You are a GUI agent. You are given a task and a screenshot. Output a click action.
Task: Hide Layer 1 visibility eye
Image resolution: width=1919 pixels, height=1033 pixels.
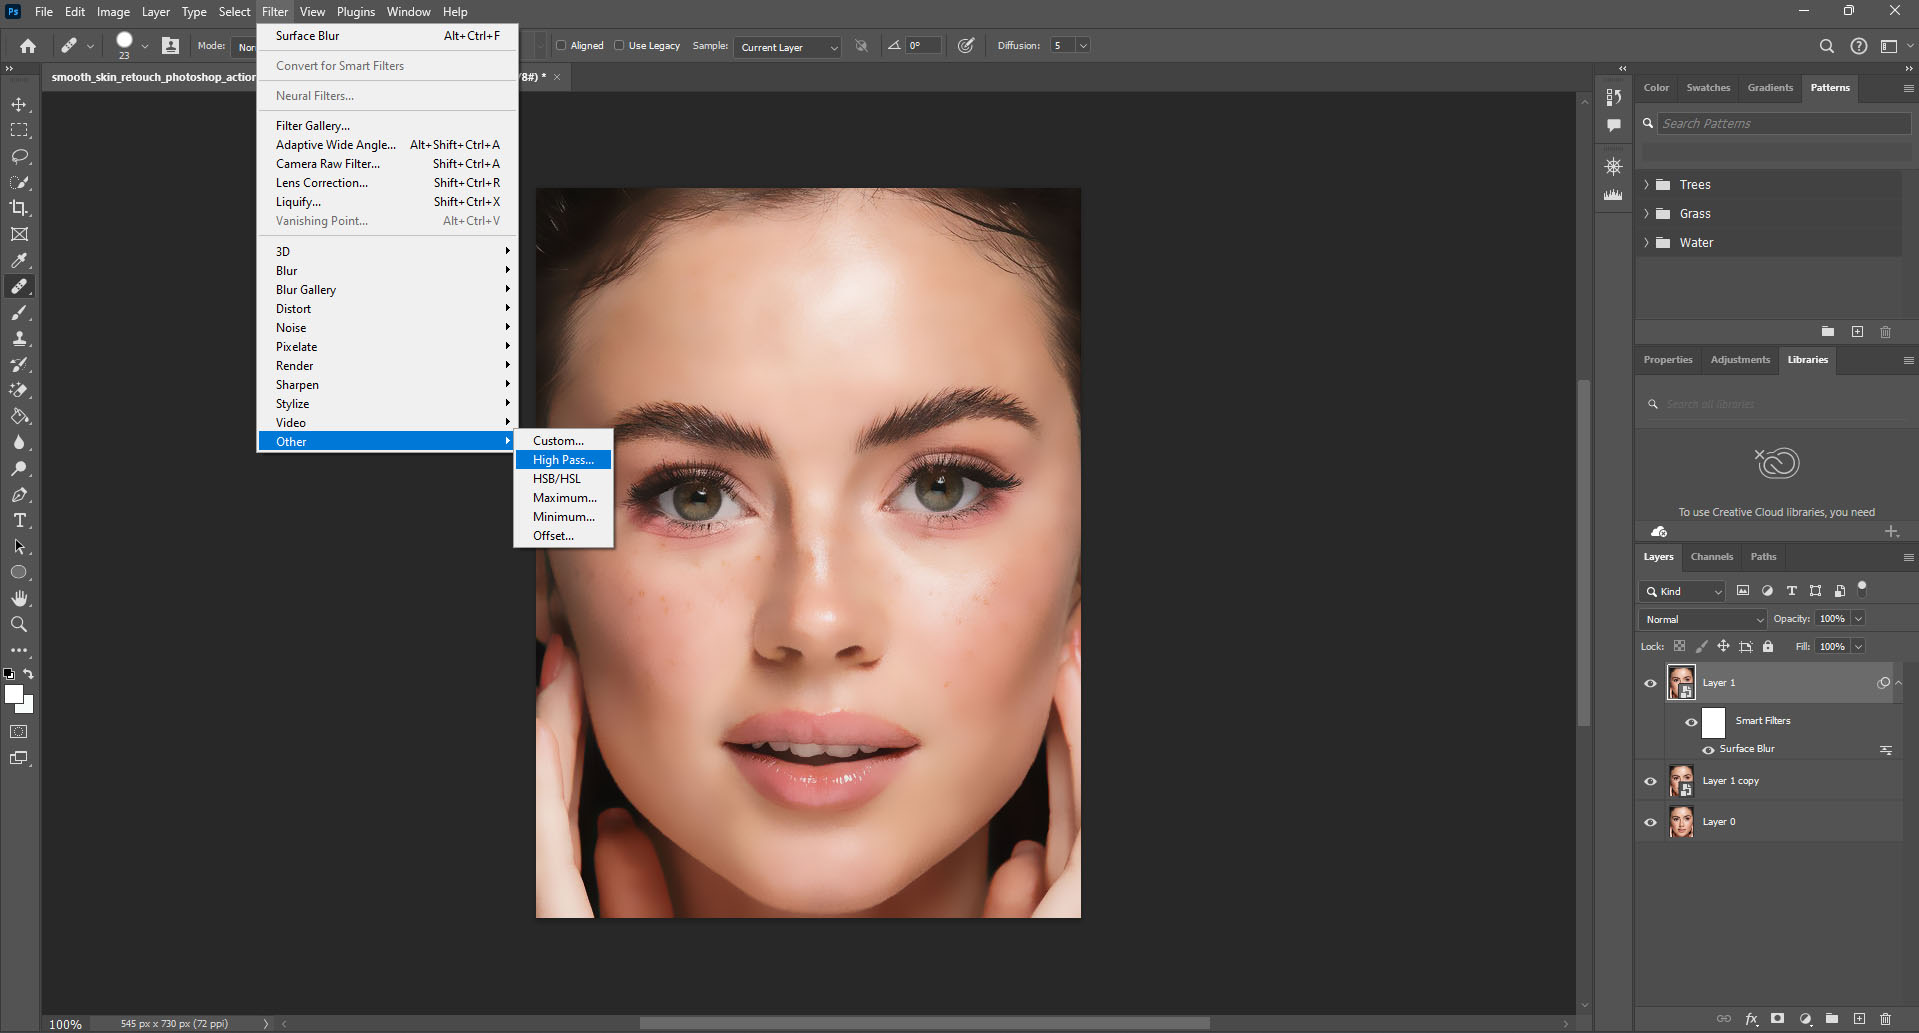coord(1650,683)
